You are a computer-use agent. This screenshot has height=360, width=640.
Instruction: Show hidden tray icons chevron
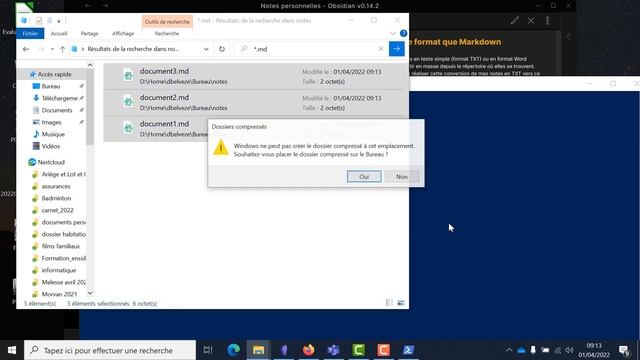[x=509, y=350]
